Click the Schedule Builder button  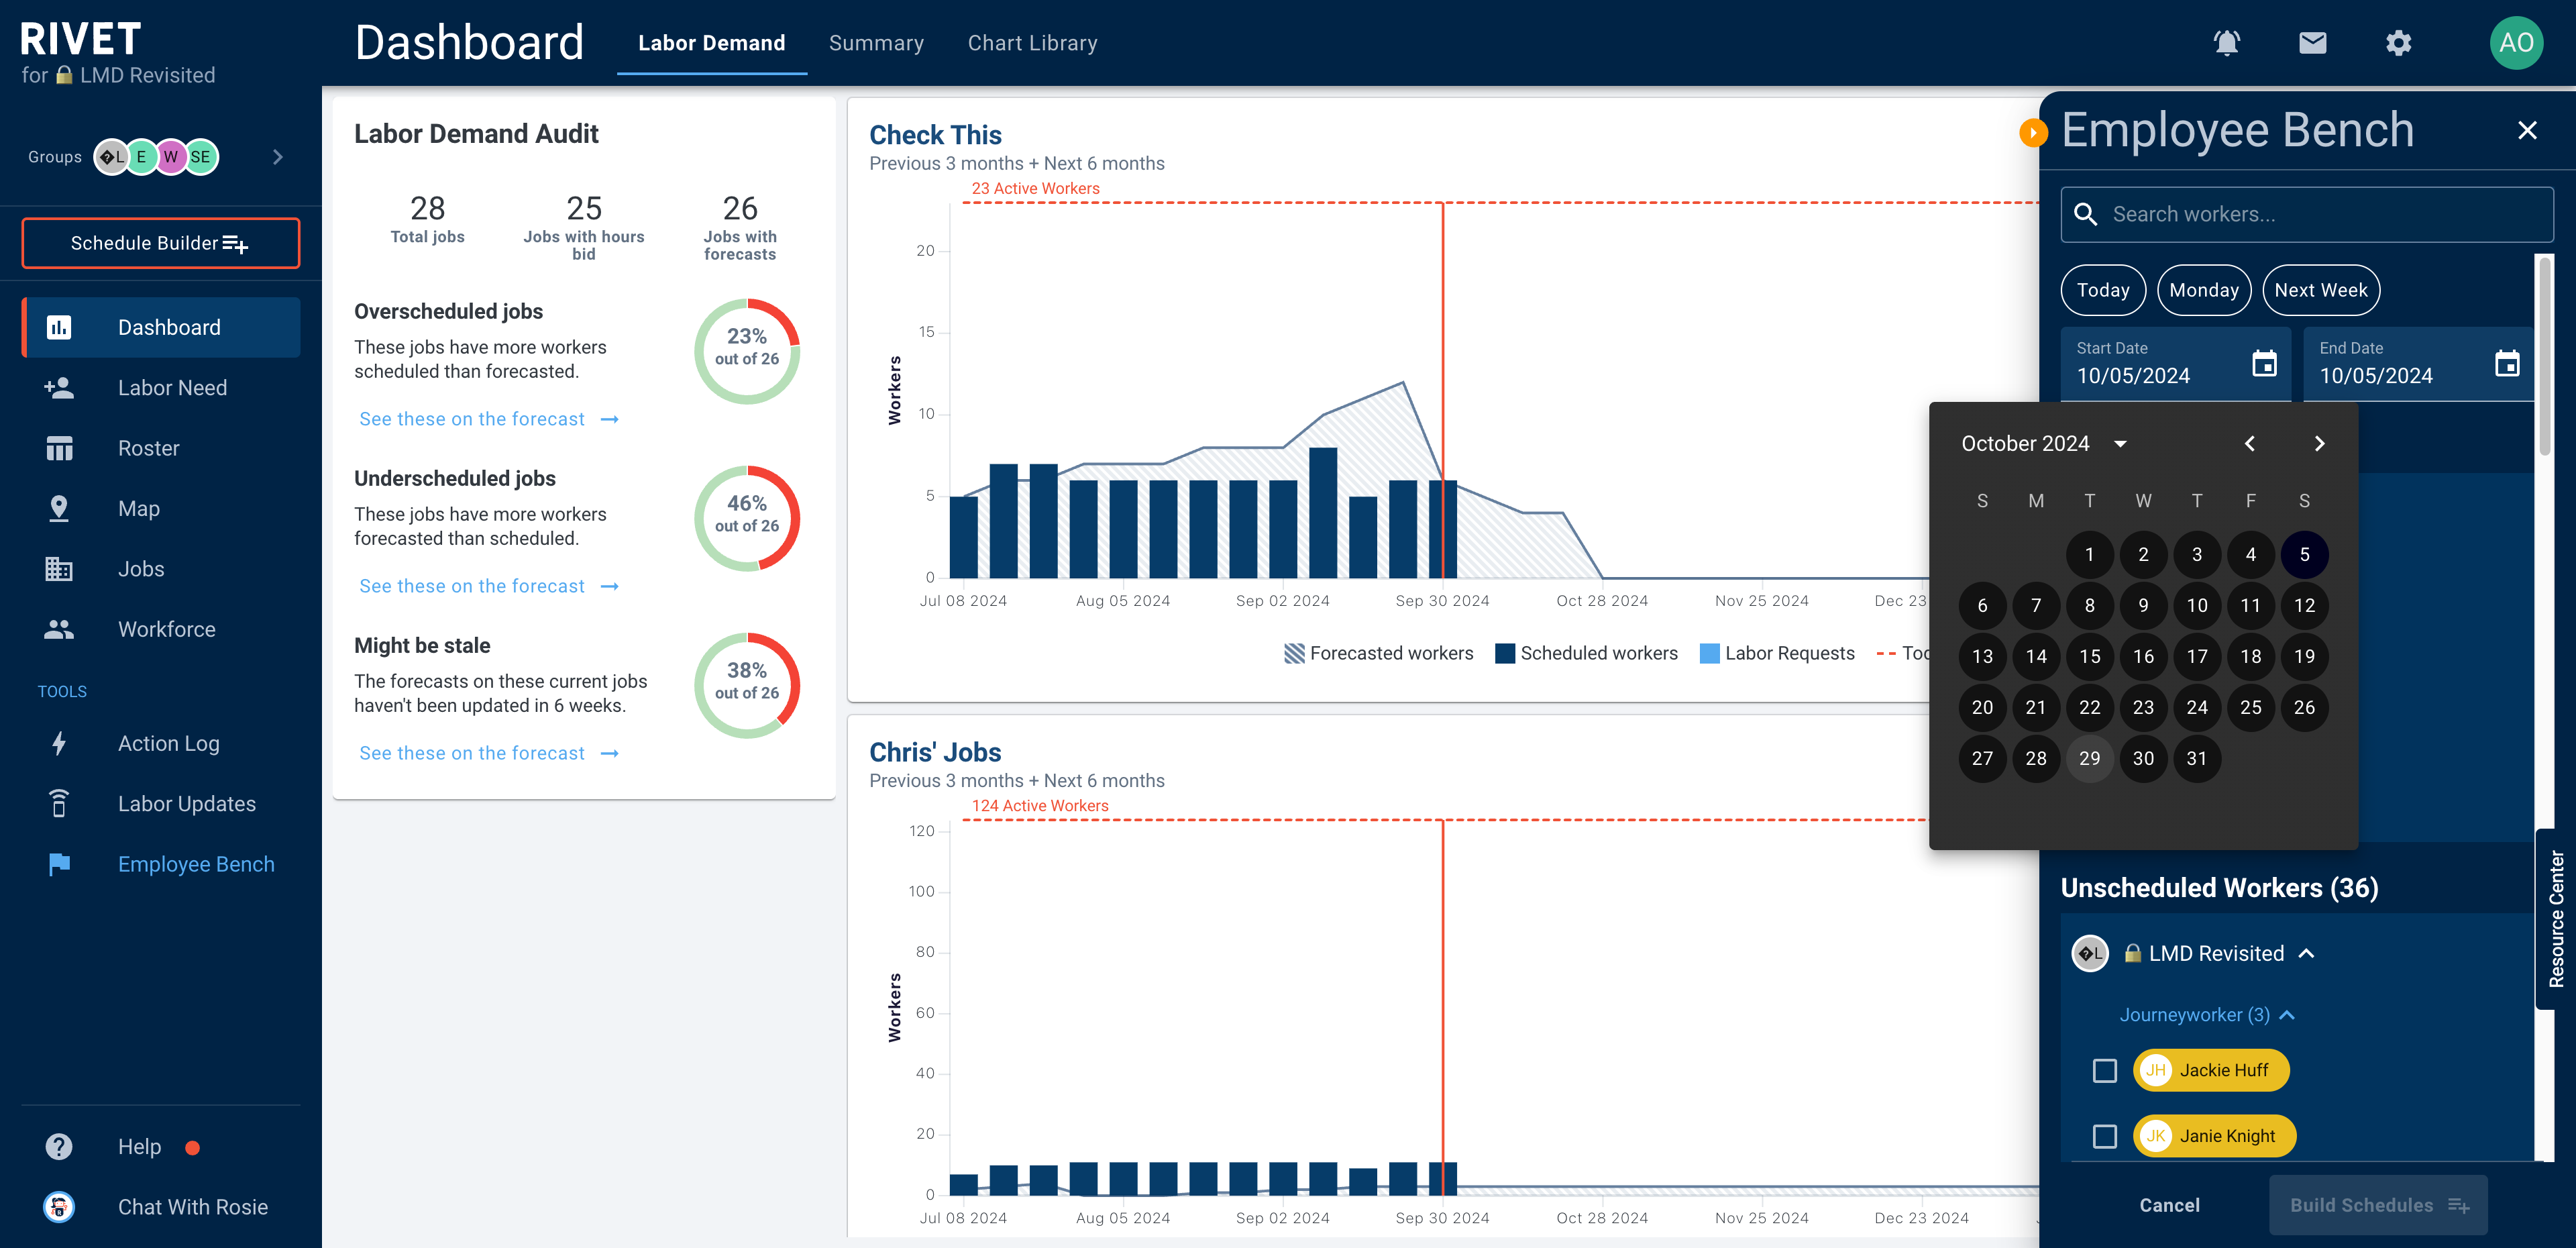(x=161, y=243)
